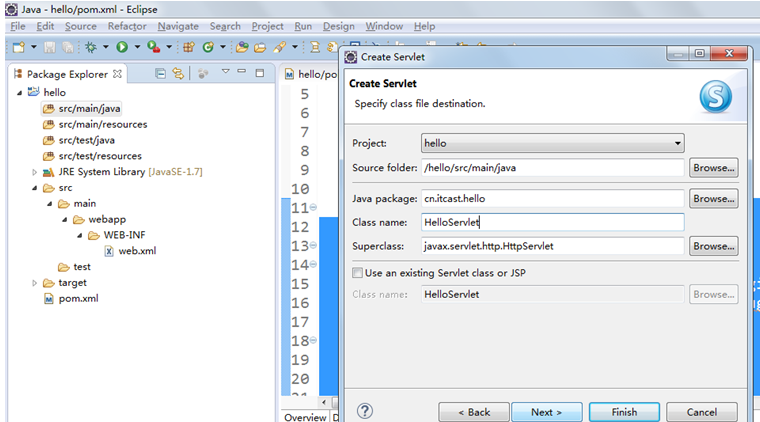Viewport: 760px width, 422px height.
Task: Click the fold marker on line 18
Action: [313, 340]
